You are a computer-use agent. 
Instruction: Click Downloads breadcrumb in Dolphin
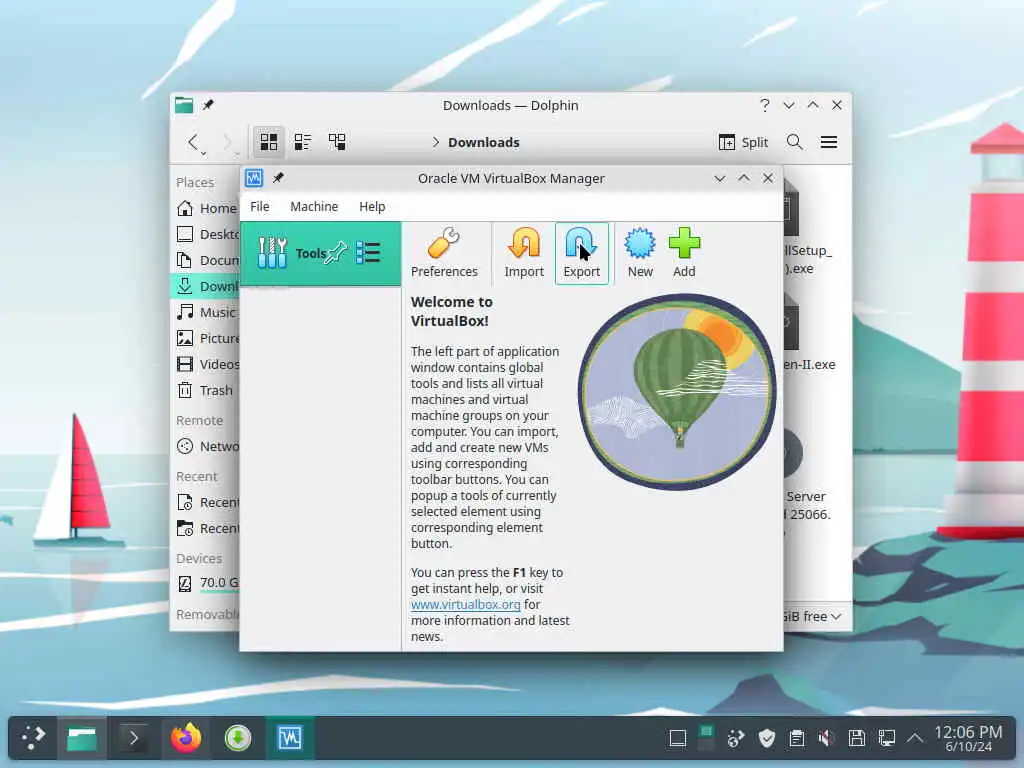(x=484, y=142)
